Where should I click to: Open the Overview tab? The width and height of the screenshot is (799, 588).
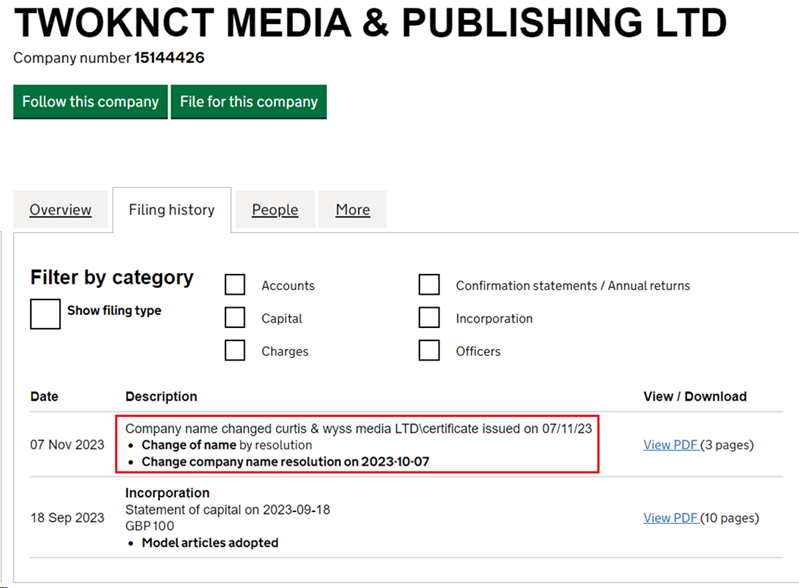point(60,209)
